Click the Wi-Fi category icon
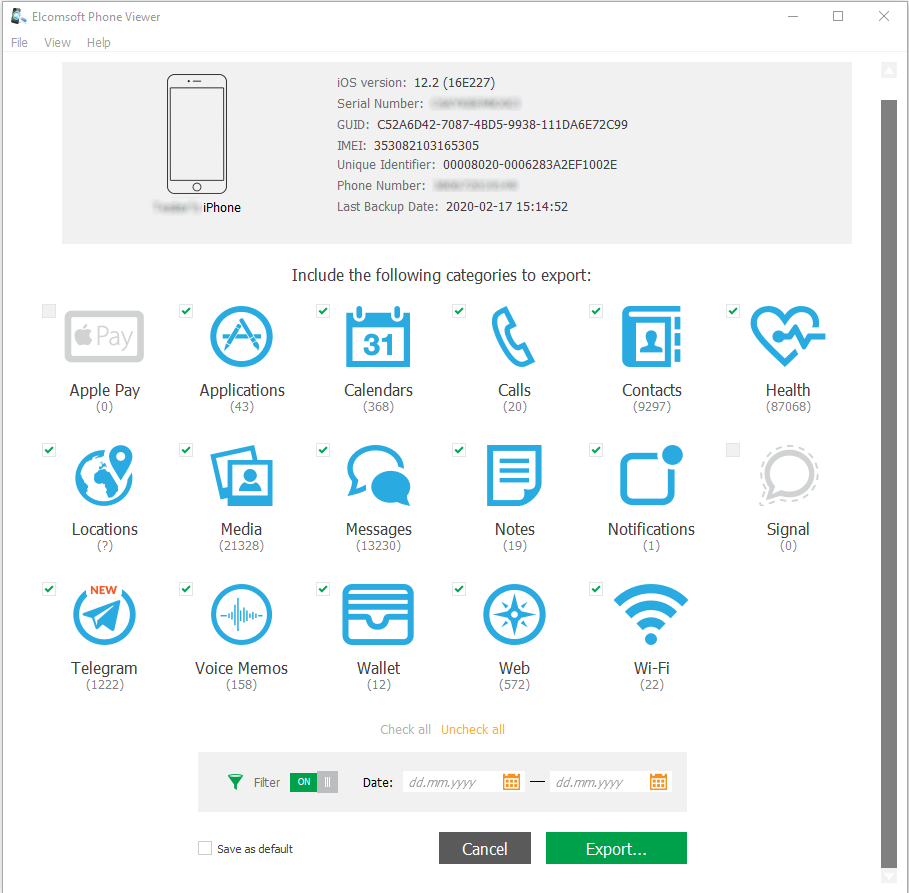909x893 pixels. 651,614
